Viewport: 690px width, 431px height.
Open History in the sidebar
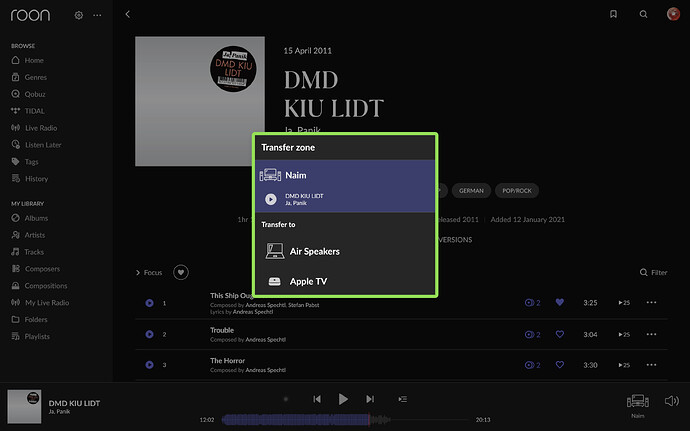tap(30, 179)
